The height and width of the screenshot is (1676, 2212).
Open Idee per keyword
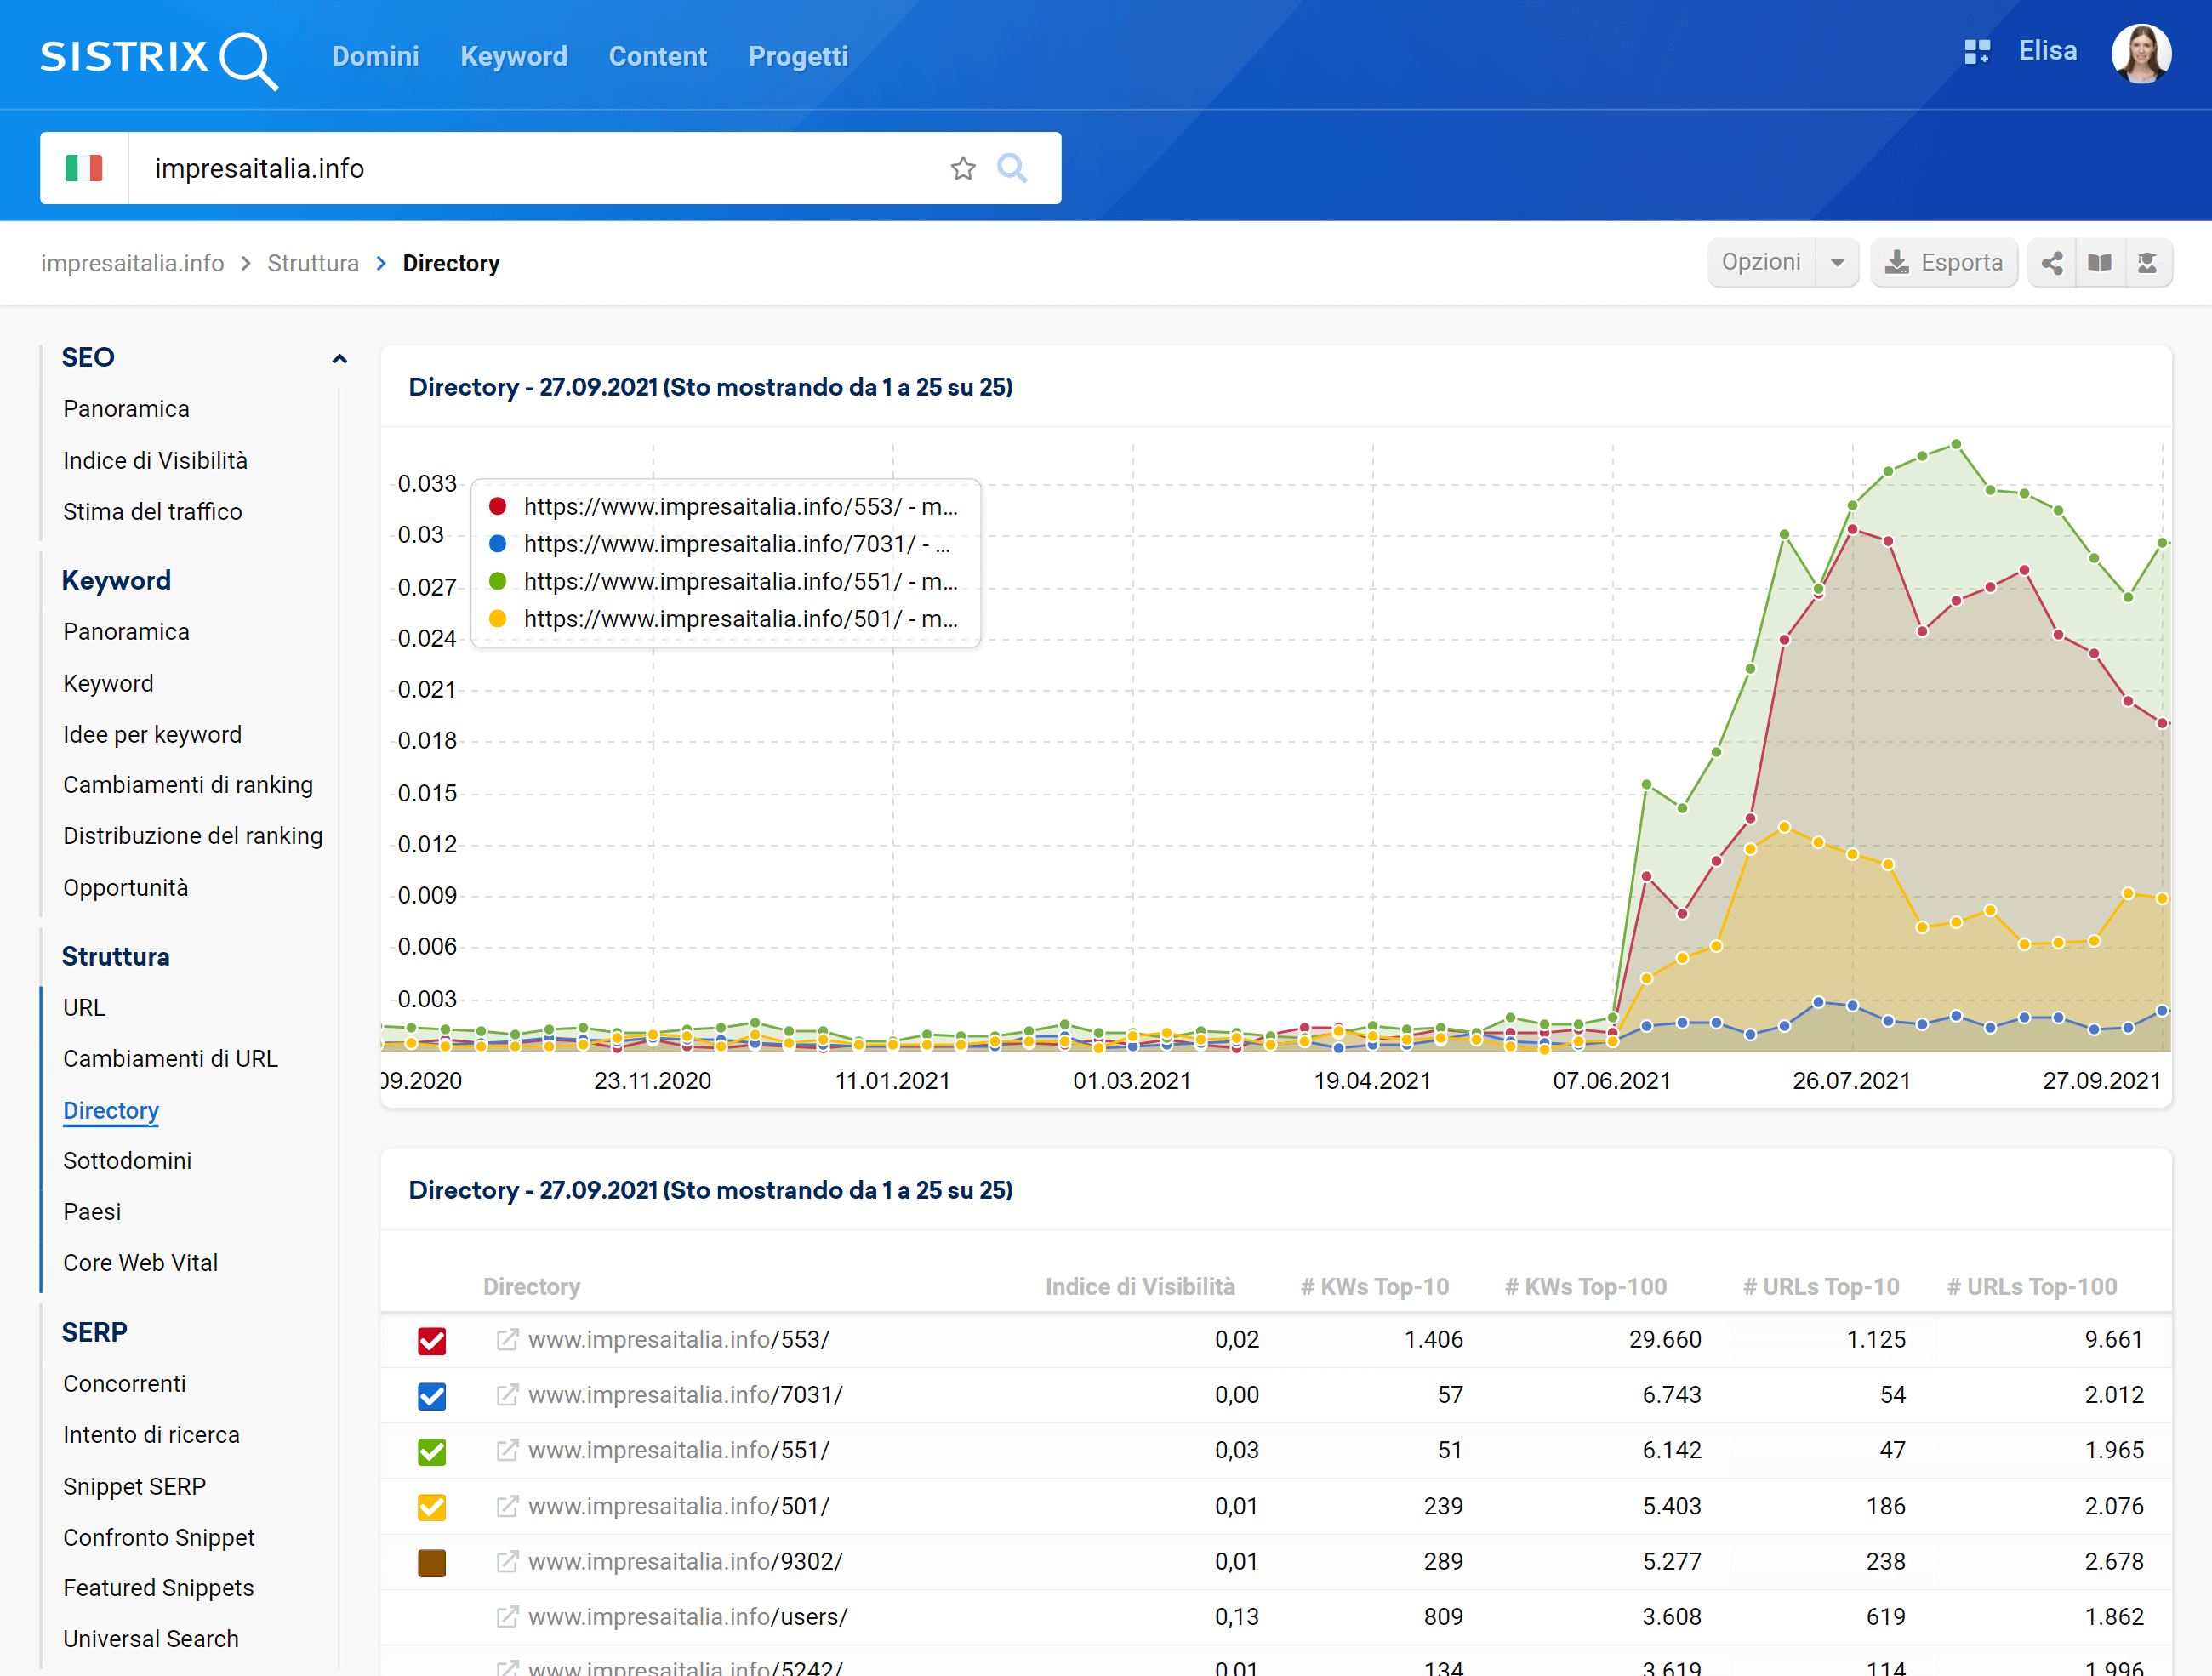tap(152, 734)
